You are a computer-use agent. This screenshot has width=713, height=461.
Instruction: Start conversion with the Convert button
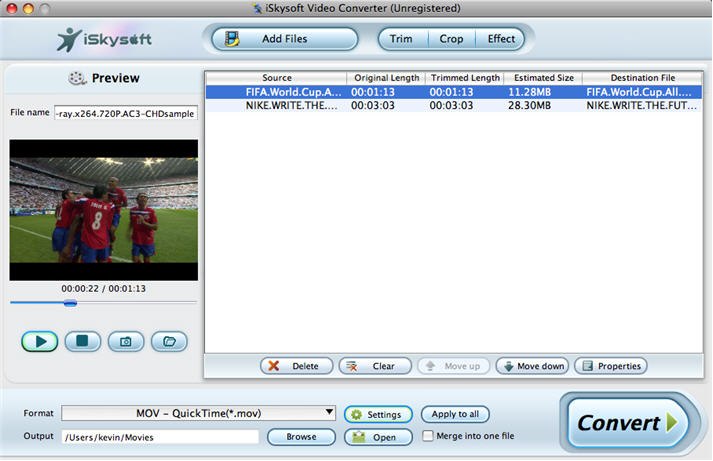(x=627, y=423)
